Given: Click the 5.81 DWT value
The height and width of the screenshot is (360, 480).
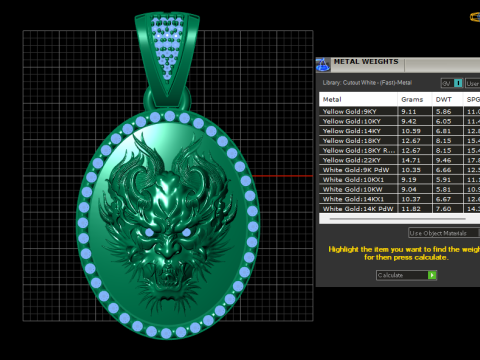Looking at the screenshot, I should pyautogui.click(x=444, y=189).
